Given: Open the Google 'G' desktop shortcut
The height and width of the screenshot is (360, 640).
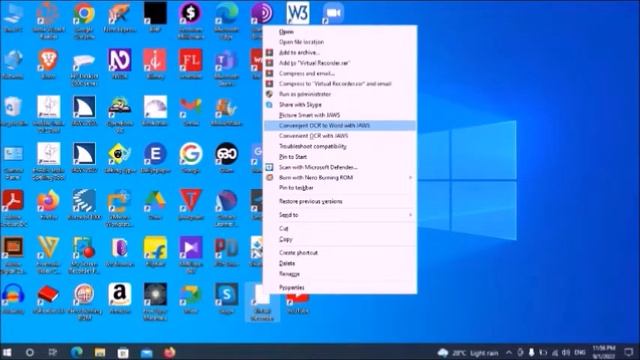Looking at the screenshot, I should click(191, 158).
